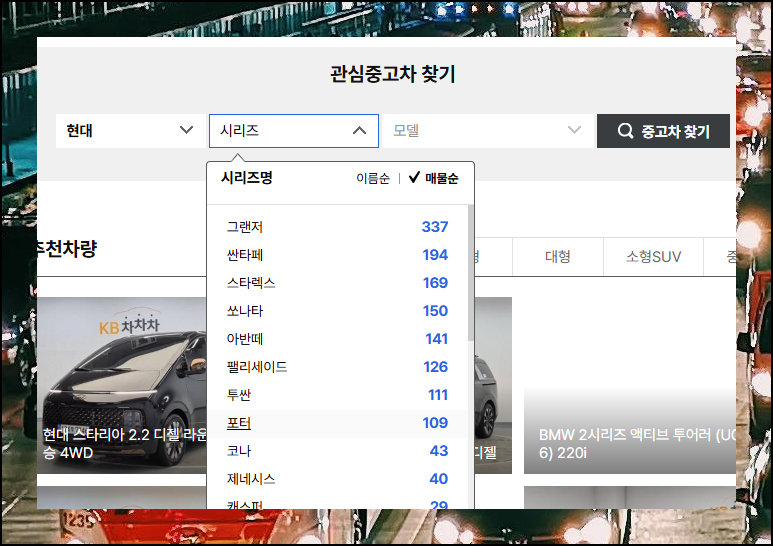Image resolution: width=773 pixels, height=546 pixels.
Task: Click the 40 count next to 제네시스
Action: [439, 479]
